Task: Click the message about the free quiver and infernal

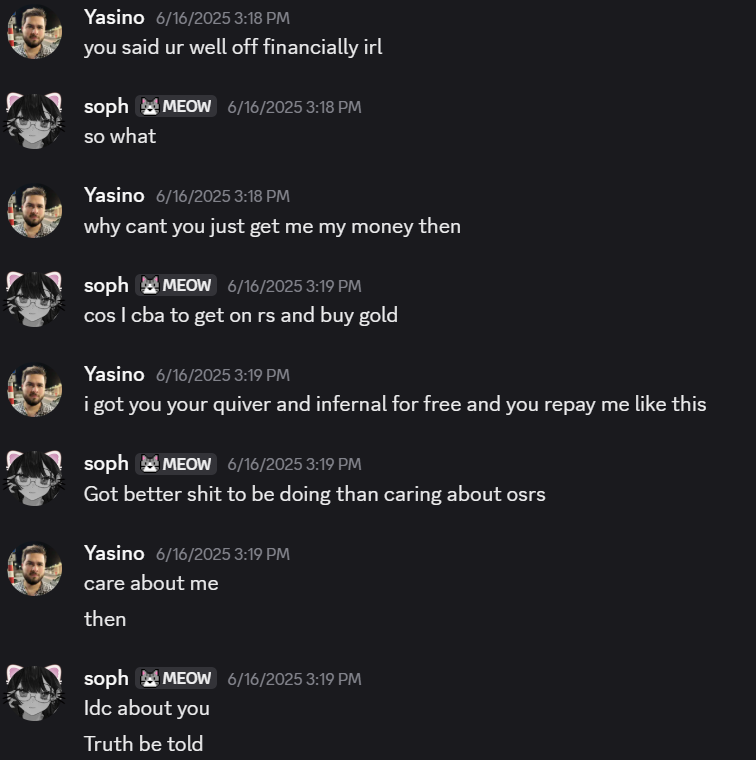Action: pyautogui.click(x=395, y=405)
